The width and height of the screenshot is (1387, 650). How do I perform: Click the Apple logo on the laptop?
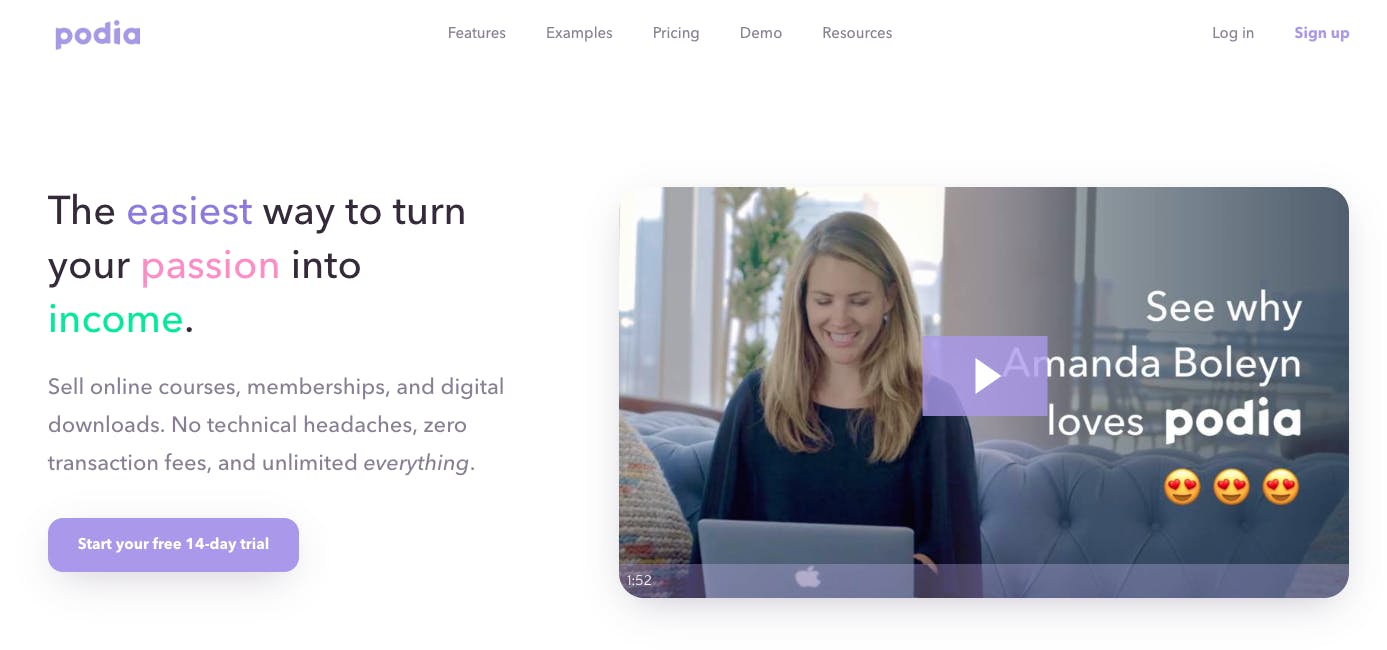coord(808,576)
